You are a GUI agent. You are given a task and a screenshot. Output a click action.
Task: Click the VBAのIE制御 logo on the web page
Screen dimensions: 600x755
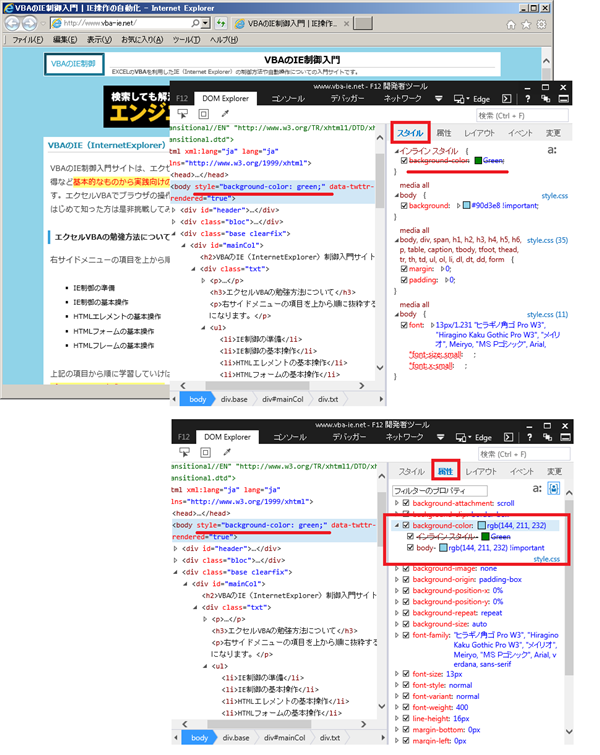click(74, 64)
